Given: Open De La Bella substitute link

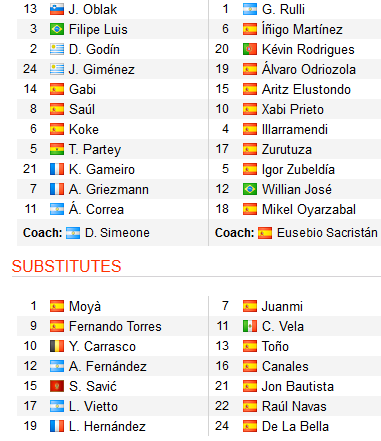Looking at the screenshot, I should coord(295,426).
